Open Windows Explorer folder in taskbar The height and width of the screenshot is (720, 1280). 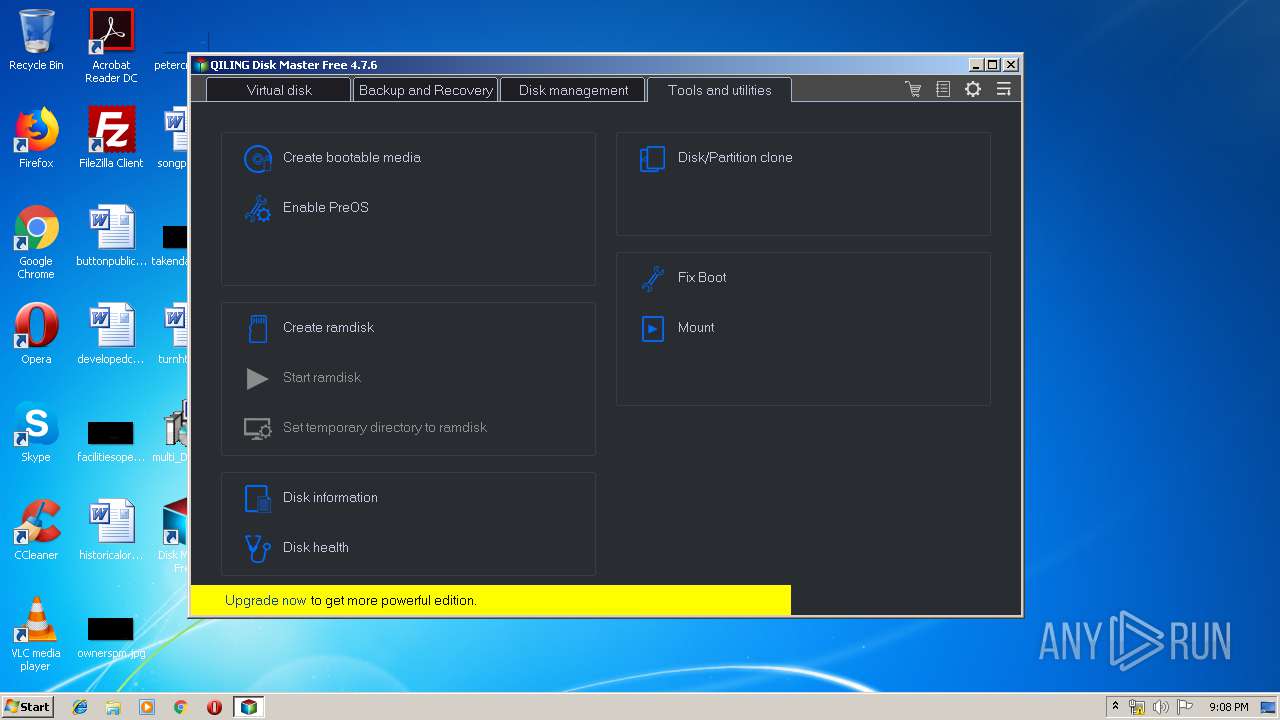pyautogui.click(x=113, y=707)
